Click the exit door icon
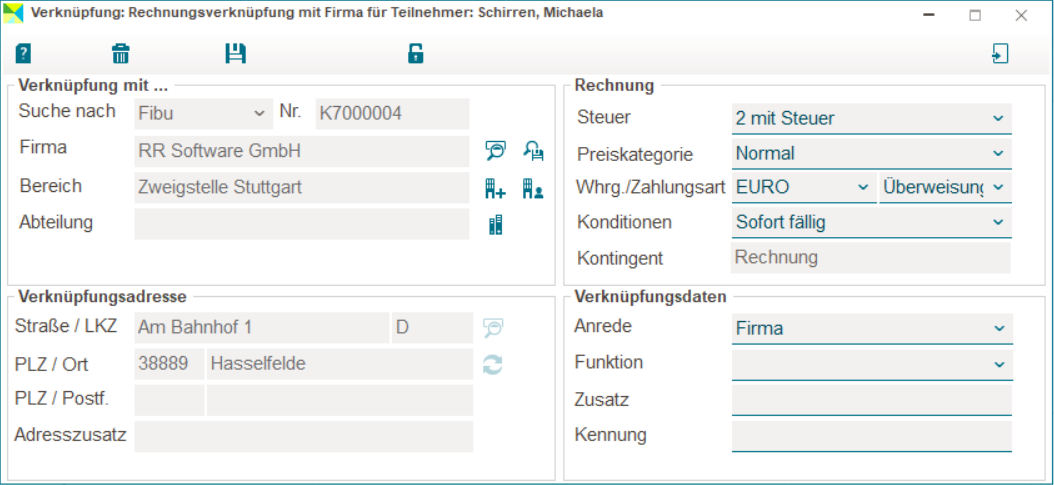 pos(999,54)
